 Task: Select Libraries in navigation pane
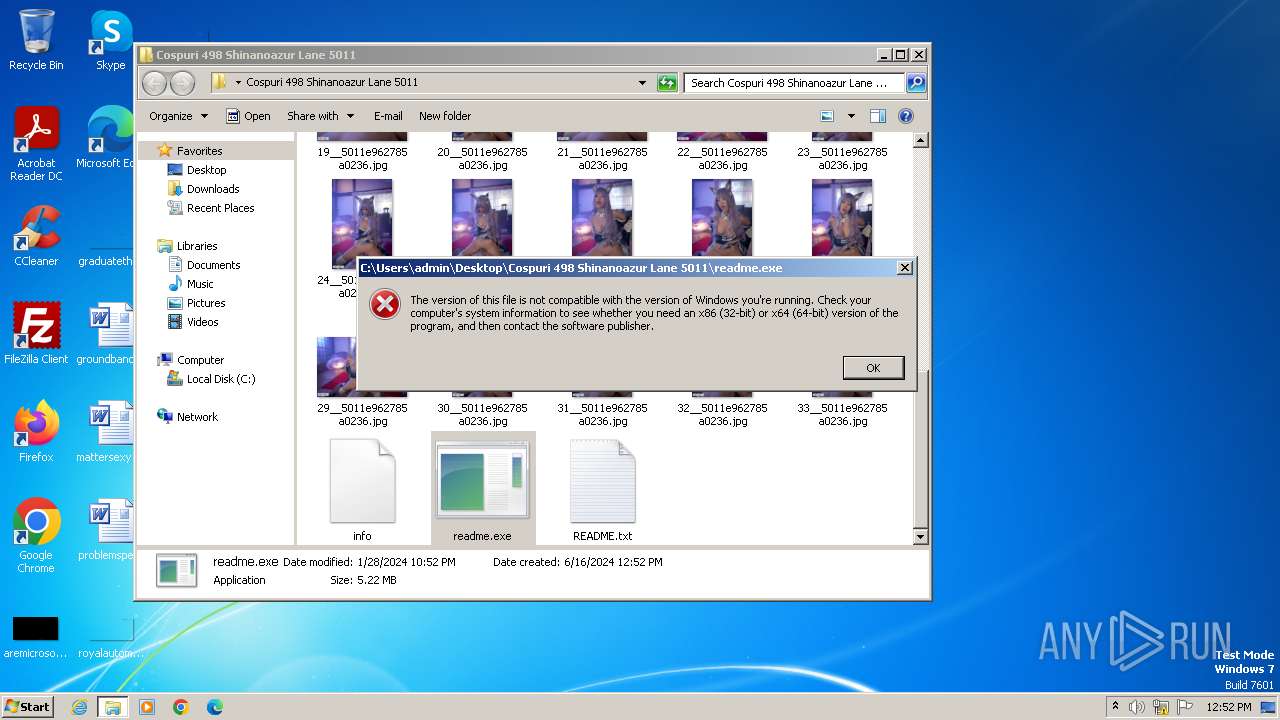(197, 246)
